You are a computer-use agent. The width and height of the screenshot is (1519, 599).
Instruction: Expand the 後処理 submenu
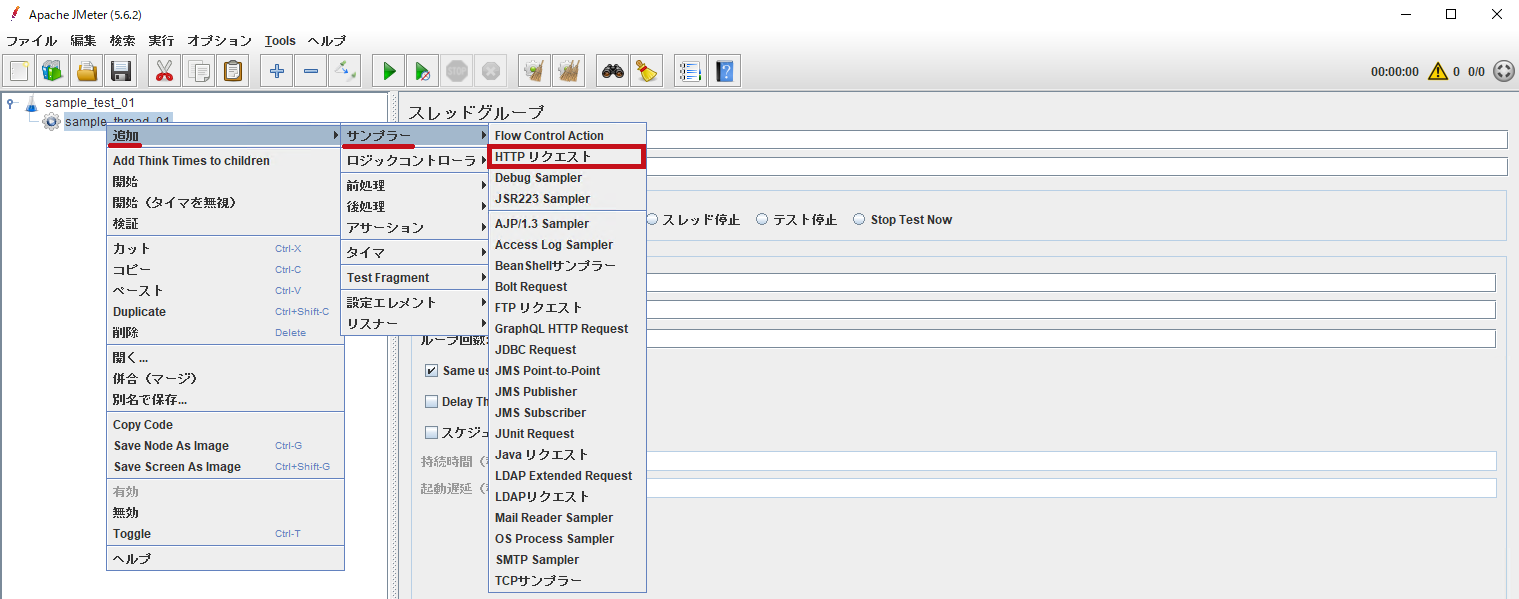416,206
